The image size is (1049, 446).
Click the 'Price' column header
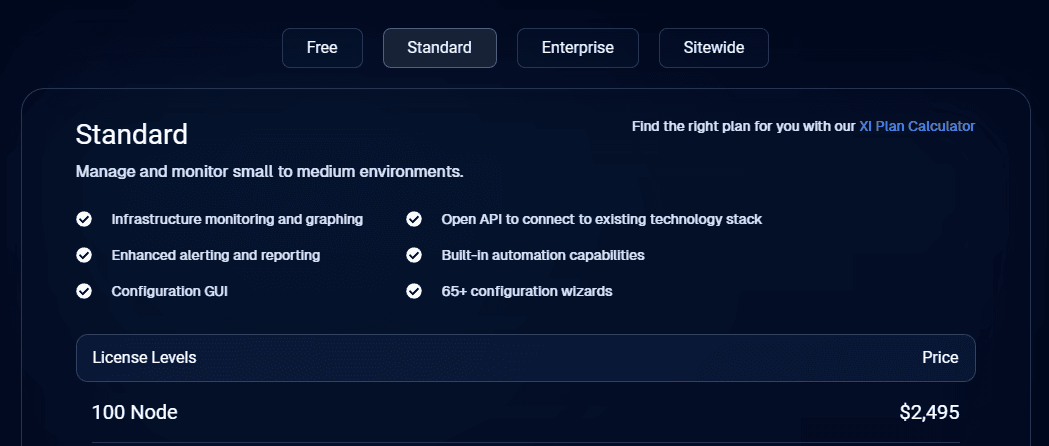tap(940, 358)
